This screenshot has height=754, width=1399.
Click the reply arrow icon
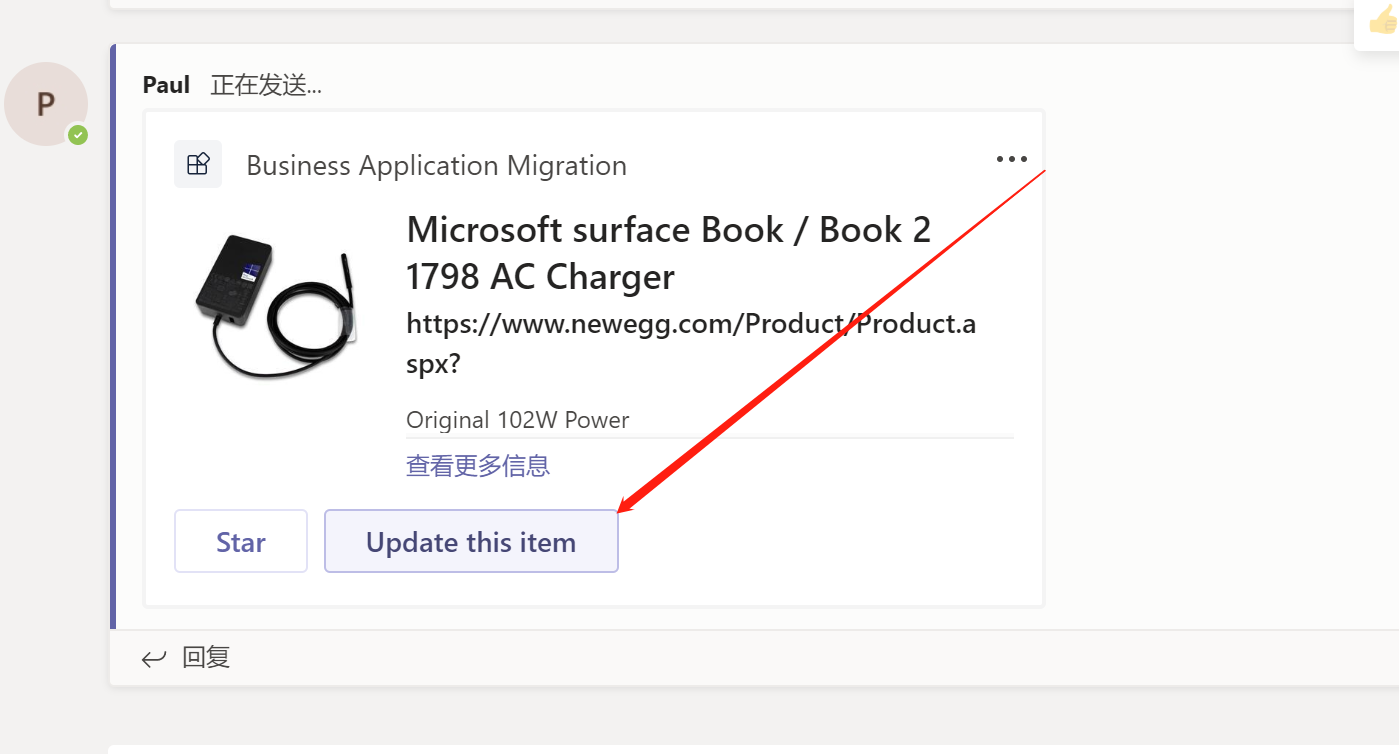point(153,658)
